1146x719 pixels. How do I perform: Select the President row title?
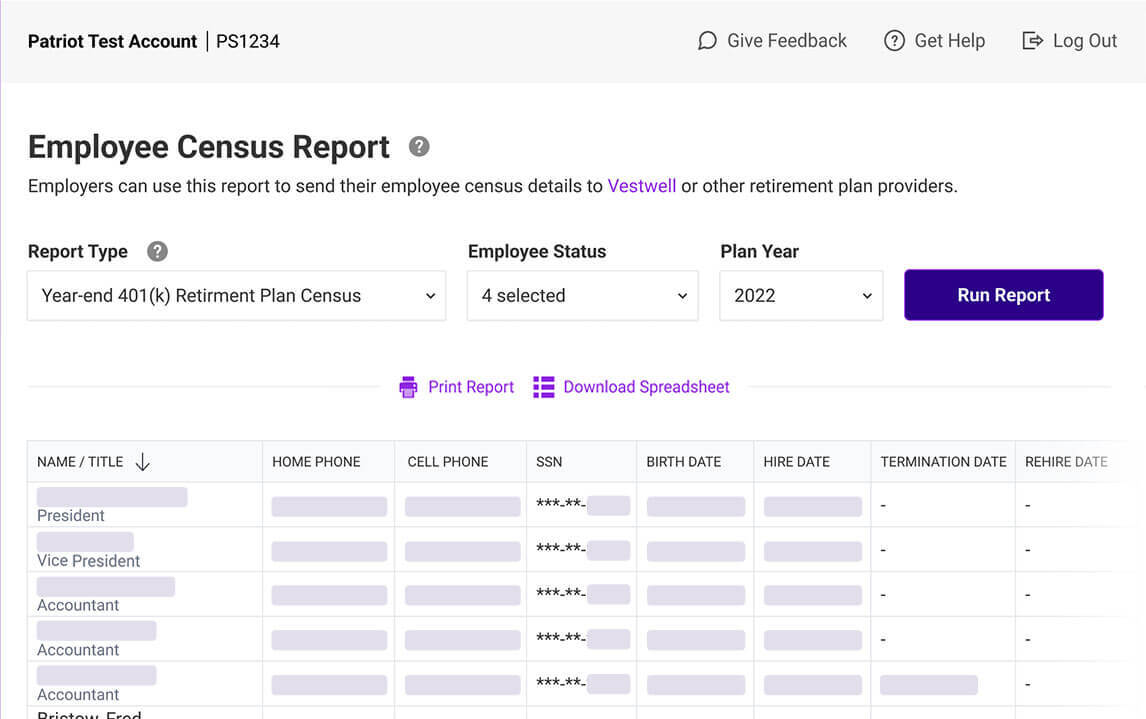(x=71, y=516)
